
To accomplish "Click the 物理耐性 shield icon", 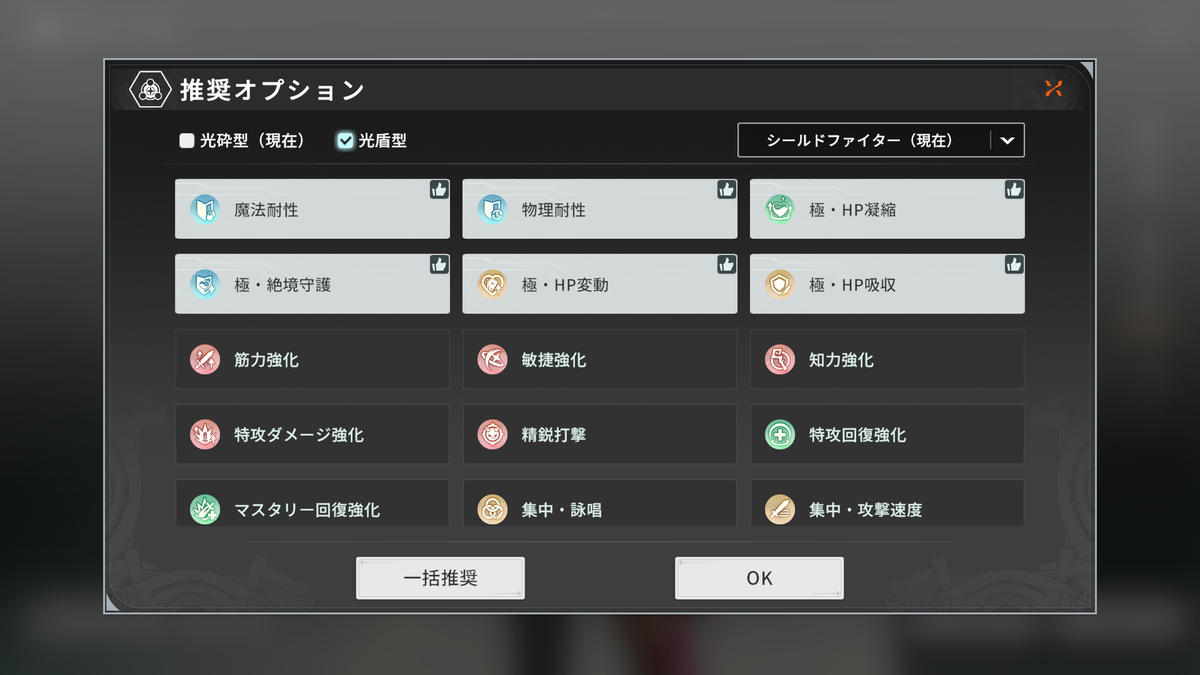I will (492, 210).
